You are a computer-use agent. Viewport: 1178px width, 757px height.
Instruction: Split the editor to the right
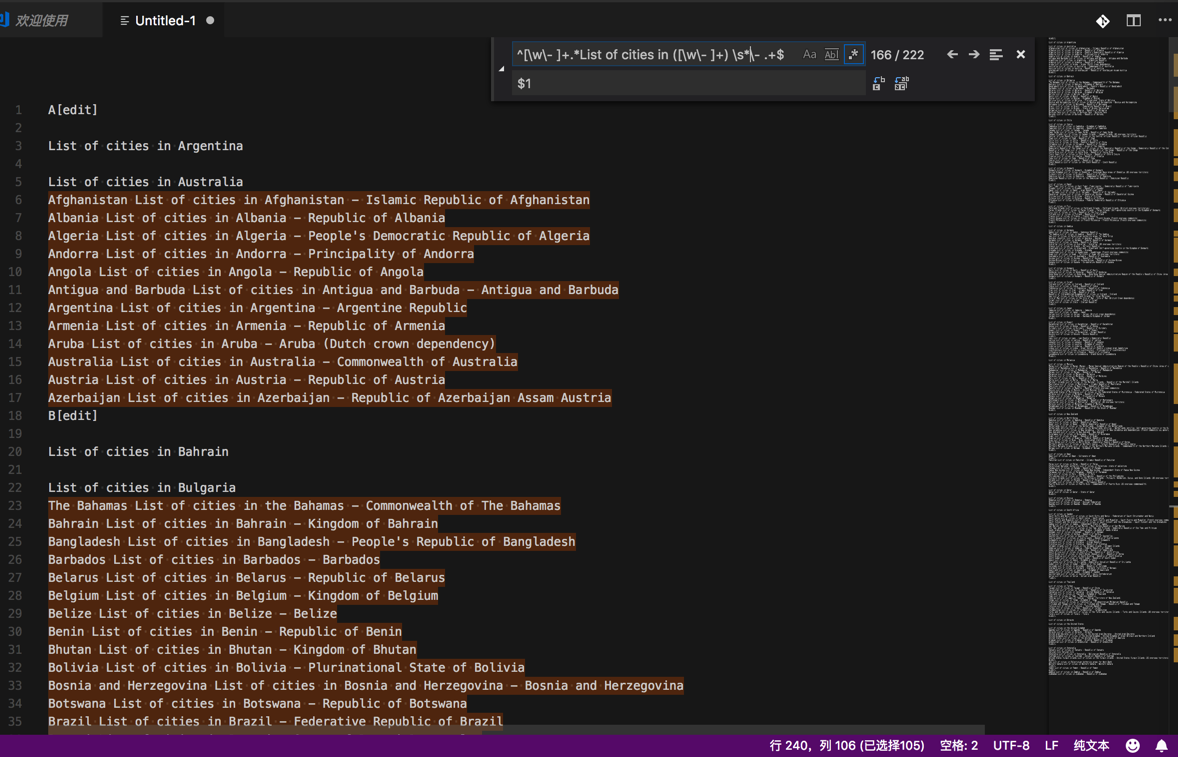coord(1133,20)
